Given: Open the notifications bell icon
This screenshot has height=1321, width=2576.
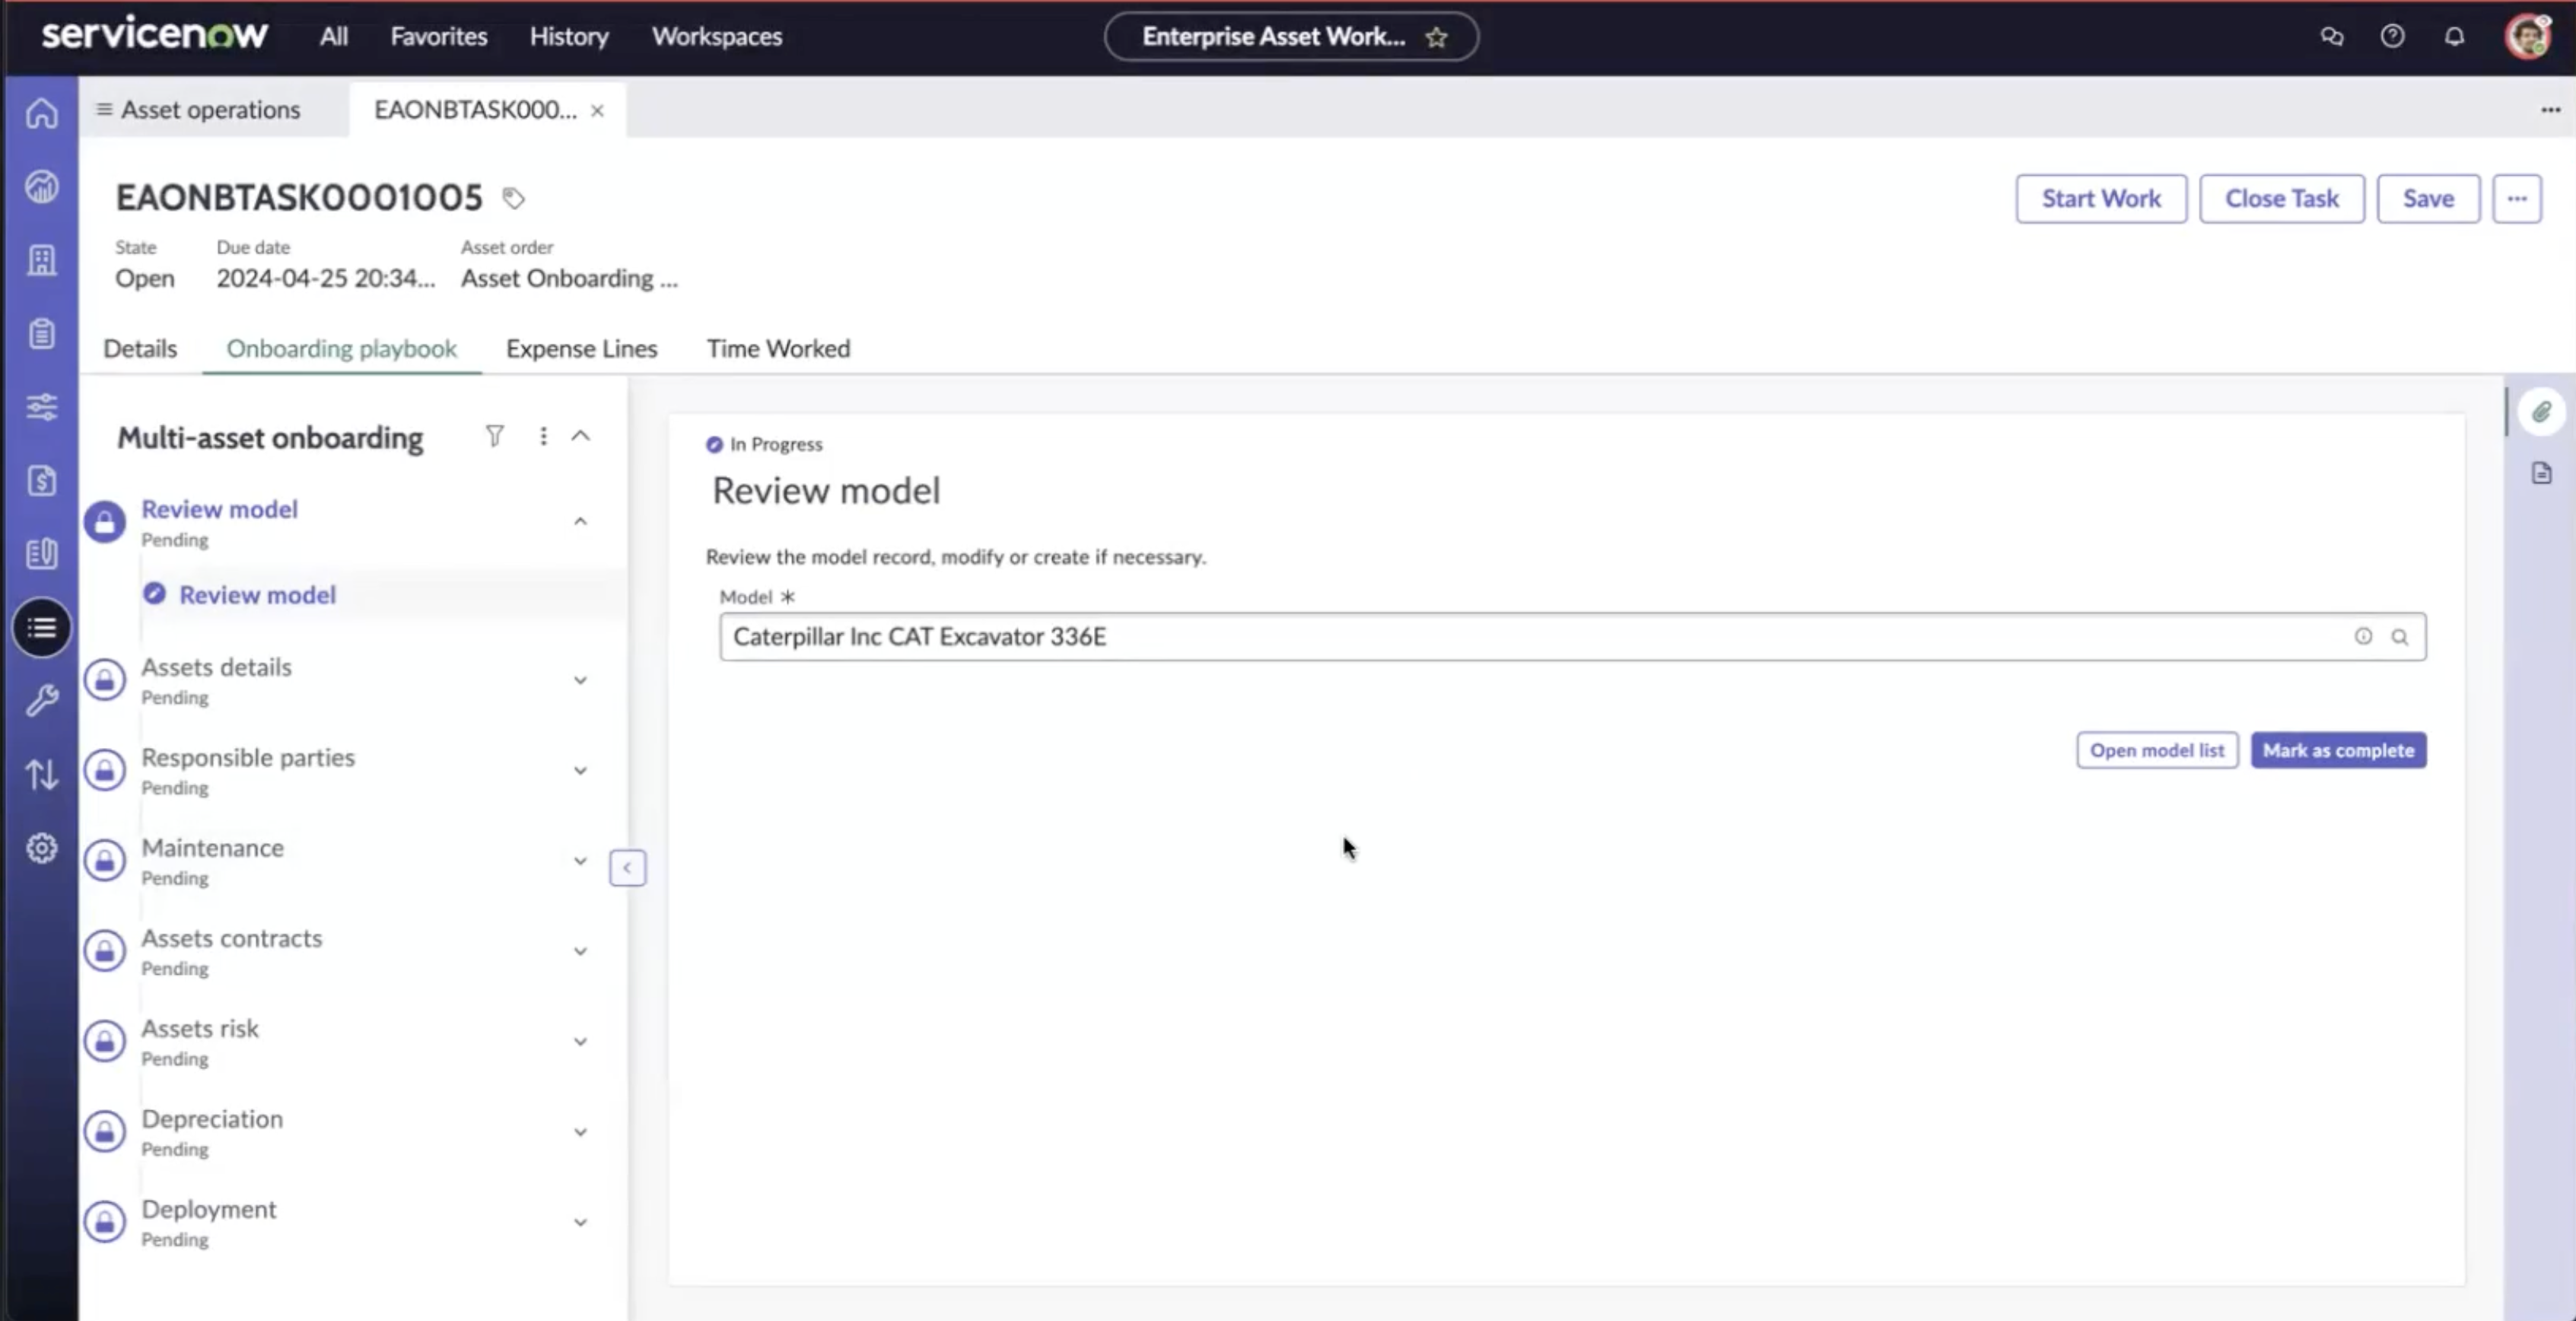Looking at the screenshot, I should (x=2454, y=36).
